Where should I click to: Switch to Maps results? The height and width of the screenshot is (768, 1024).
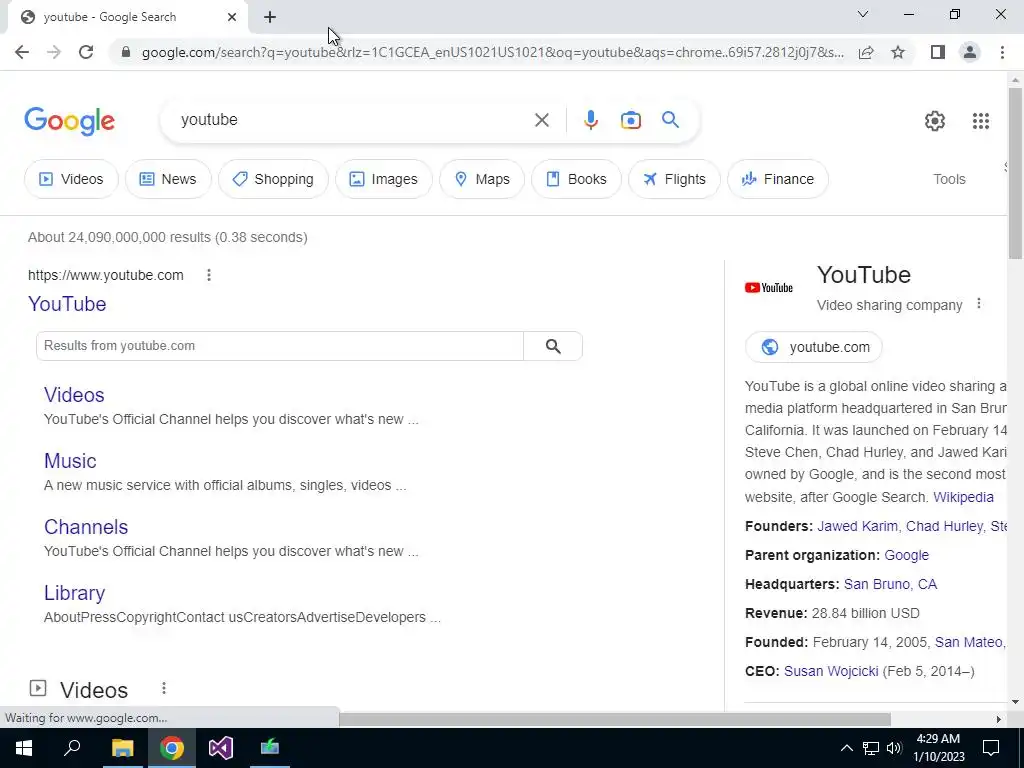tap(481, 179)
